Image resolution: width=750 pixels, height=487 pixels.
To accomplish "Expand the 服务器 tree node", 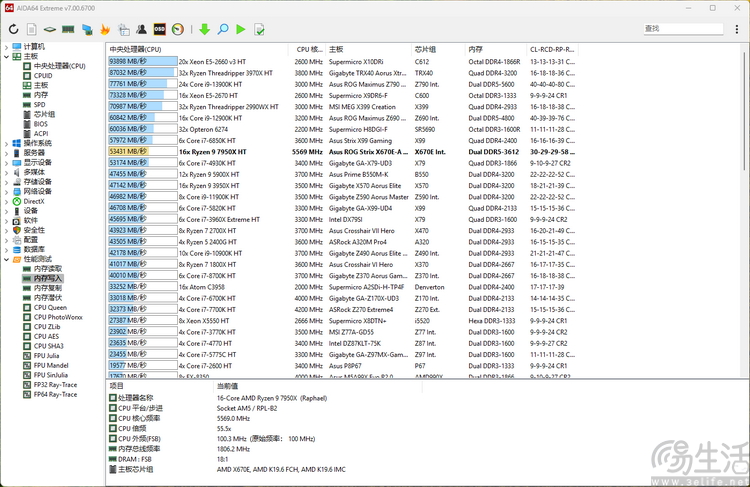I will click(x=6, y=153).
